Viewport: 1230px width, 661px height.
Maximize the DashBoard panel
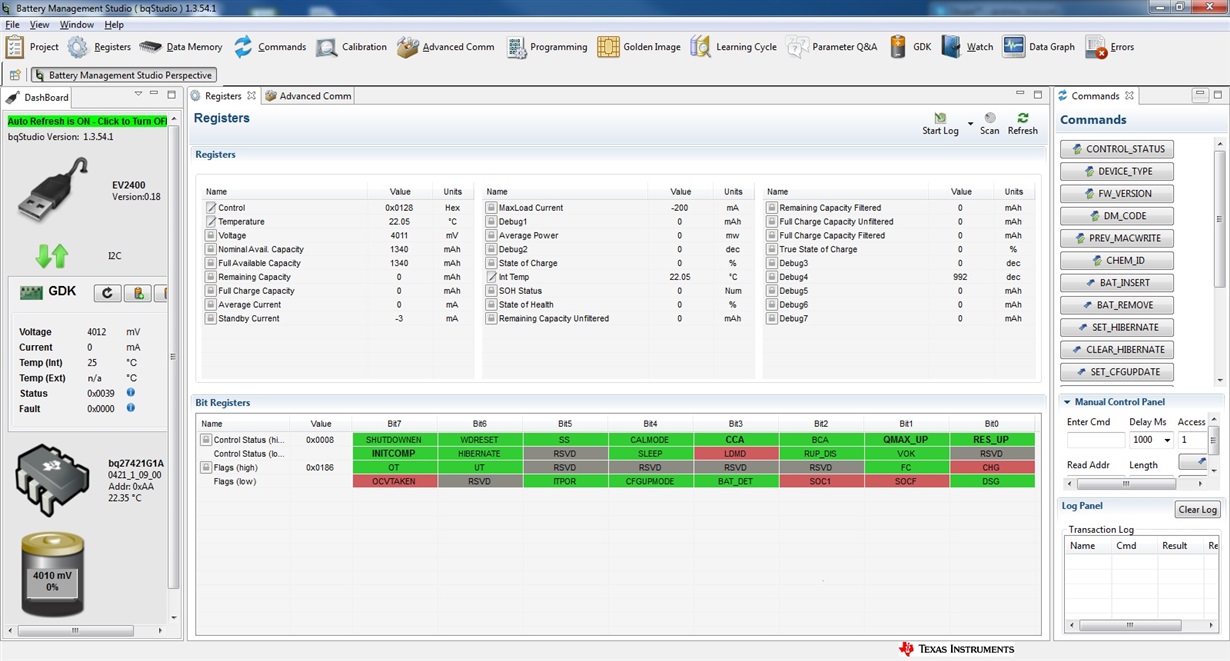pos(170,94)
